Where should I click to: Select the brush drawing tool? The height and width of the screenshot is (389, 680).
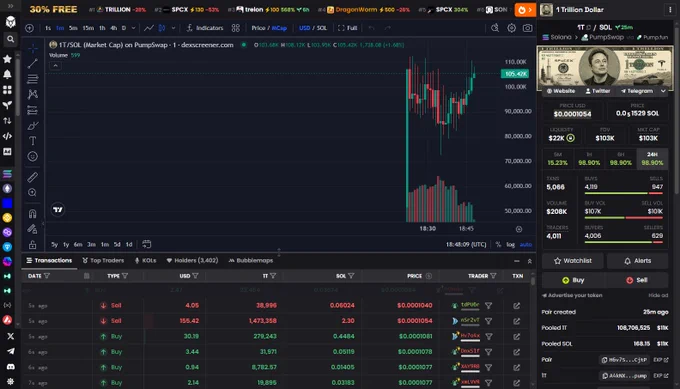33,126
